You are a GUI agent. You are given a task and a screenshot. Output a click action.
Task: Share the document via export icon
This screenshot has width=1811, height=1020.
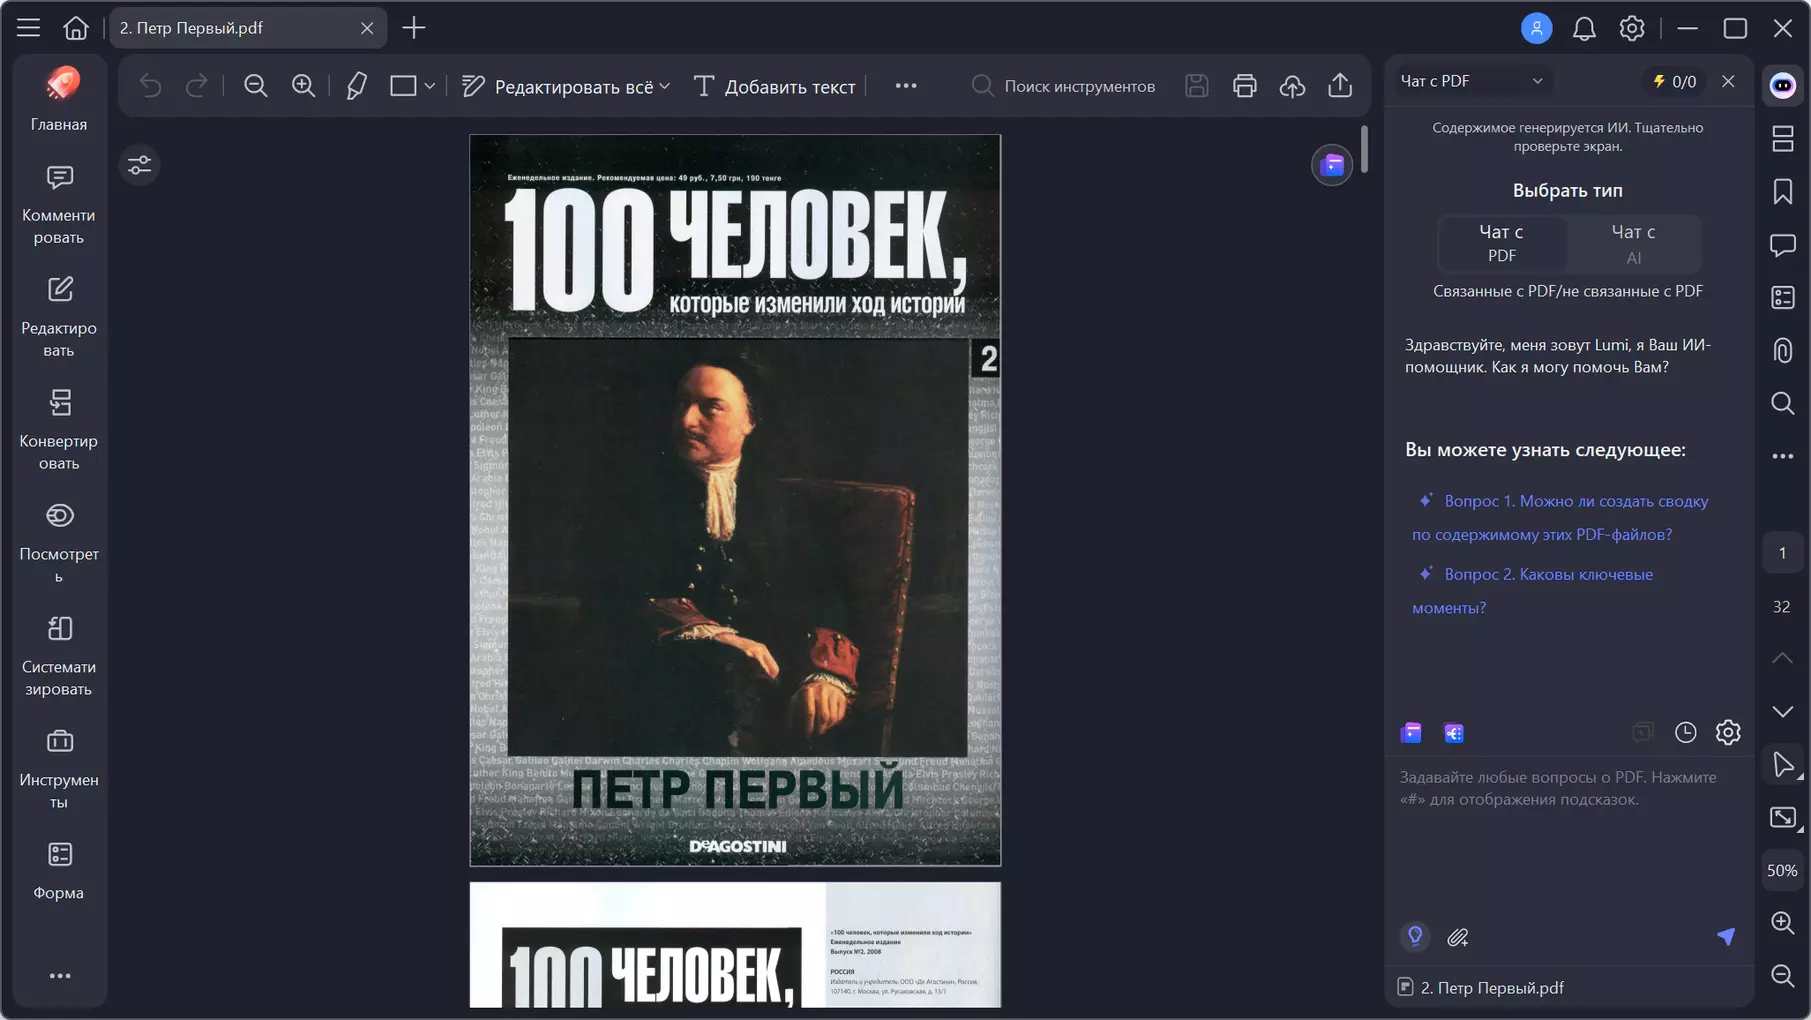(1340, 86)
